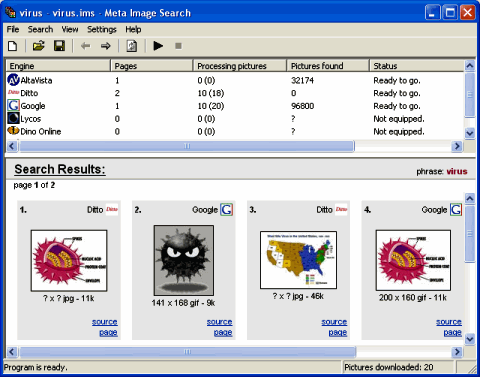Click the engine list horizontal scrollbar thumb
480x377 pixels.
tap(187, 146)
